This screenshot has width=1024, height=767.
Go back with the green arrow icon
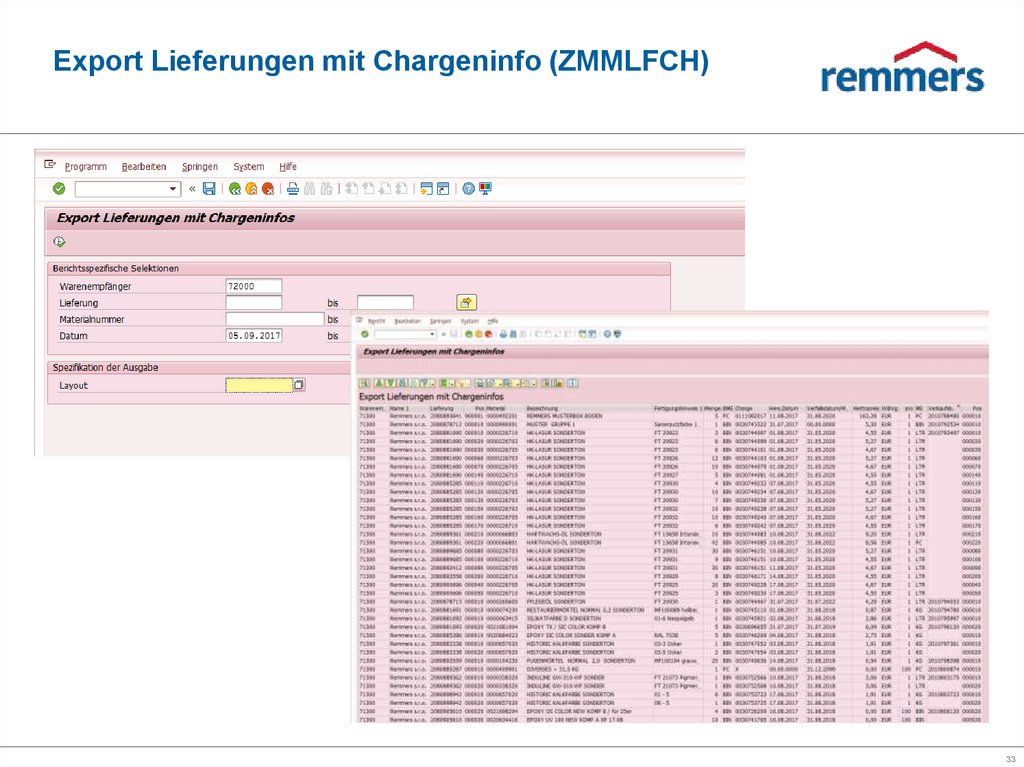click(234, 188)
